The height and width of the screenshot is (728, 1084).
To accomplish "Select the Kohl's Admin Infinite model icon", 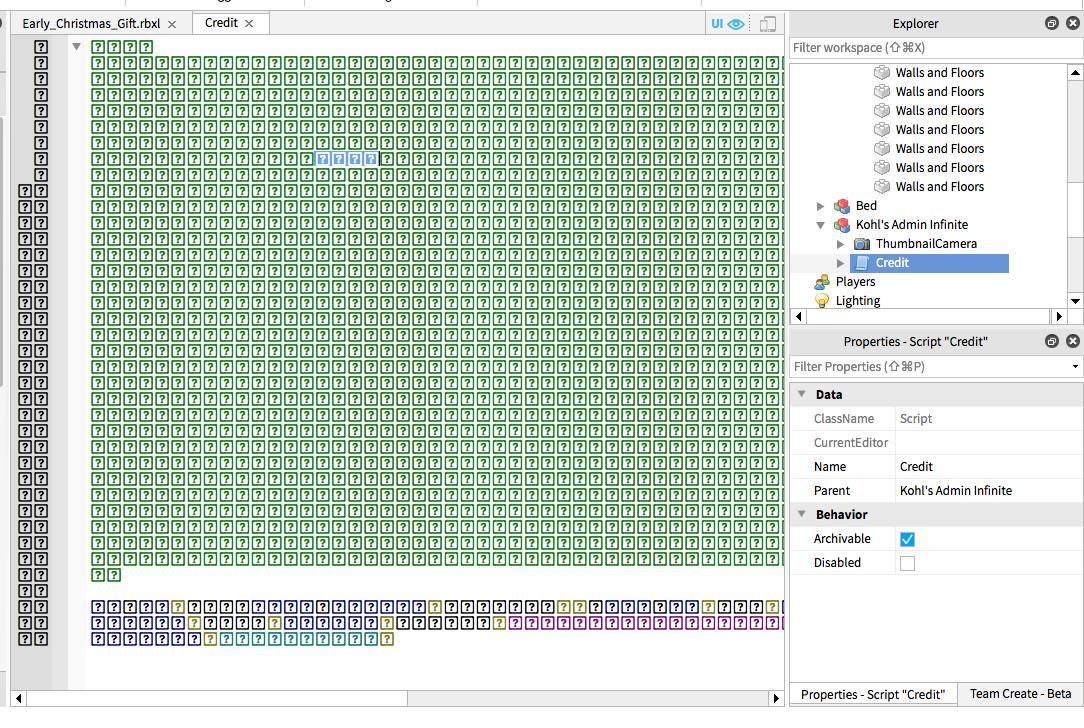I will click(842, 225).
